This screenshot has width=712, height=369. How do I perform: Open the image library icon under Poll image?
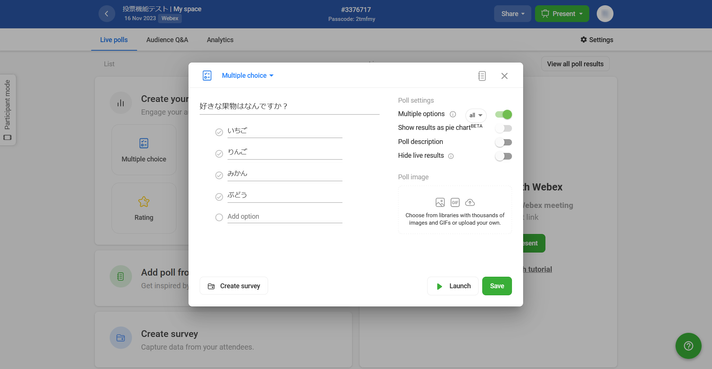click(x=440, y=202)
